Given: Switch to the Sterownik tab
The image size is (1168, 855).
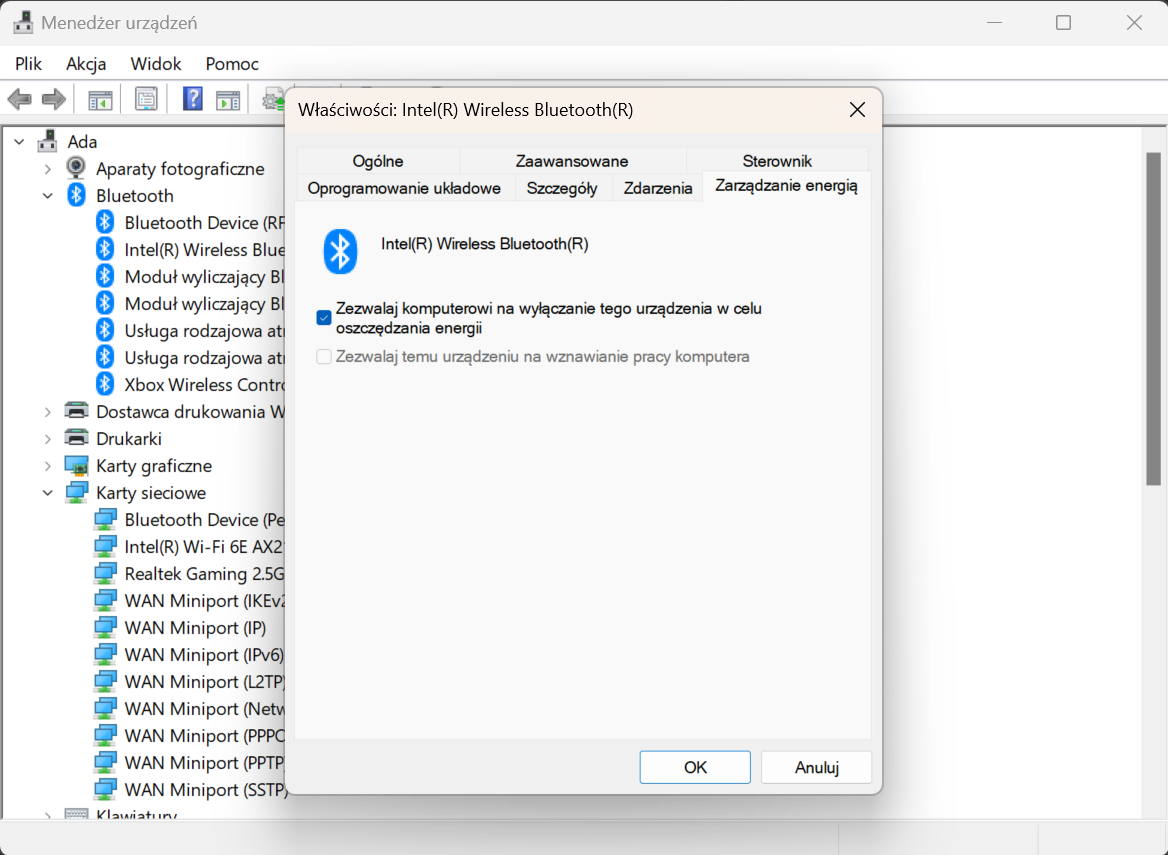Looking at the screenshot, I should click(778, 160).
